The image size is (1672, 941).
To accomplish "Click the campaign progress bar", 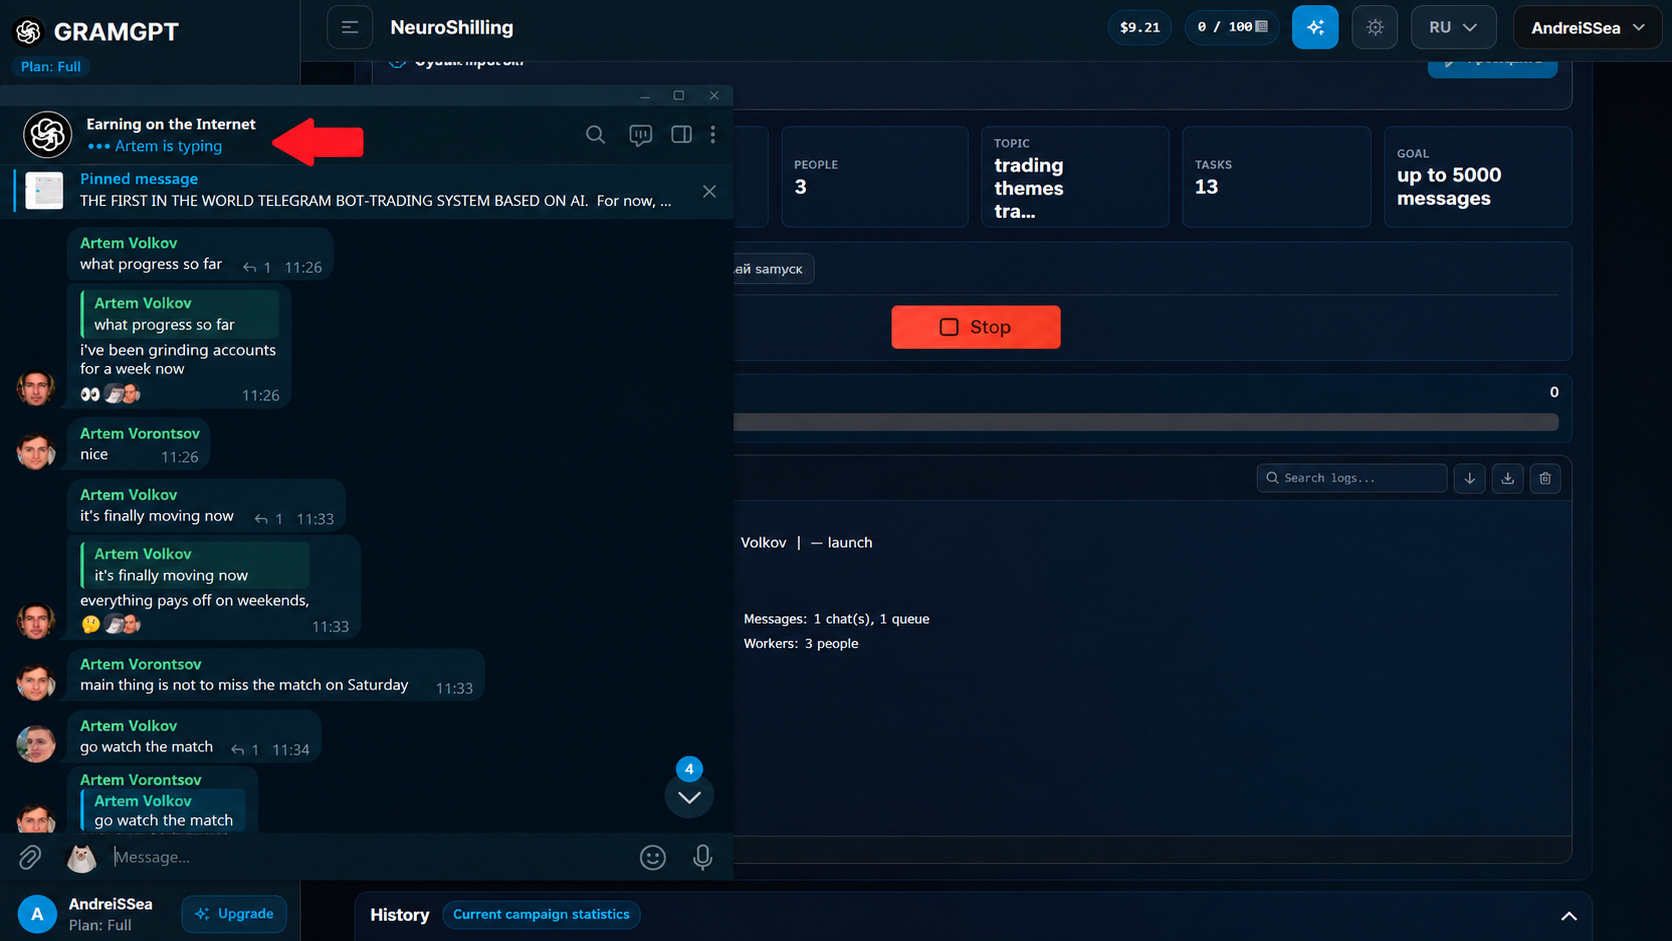I will coord(1146,422).
